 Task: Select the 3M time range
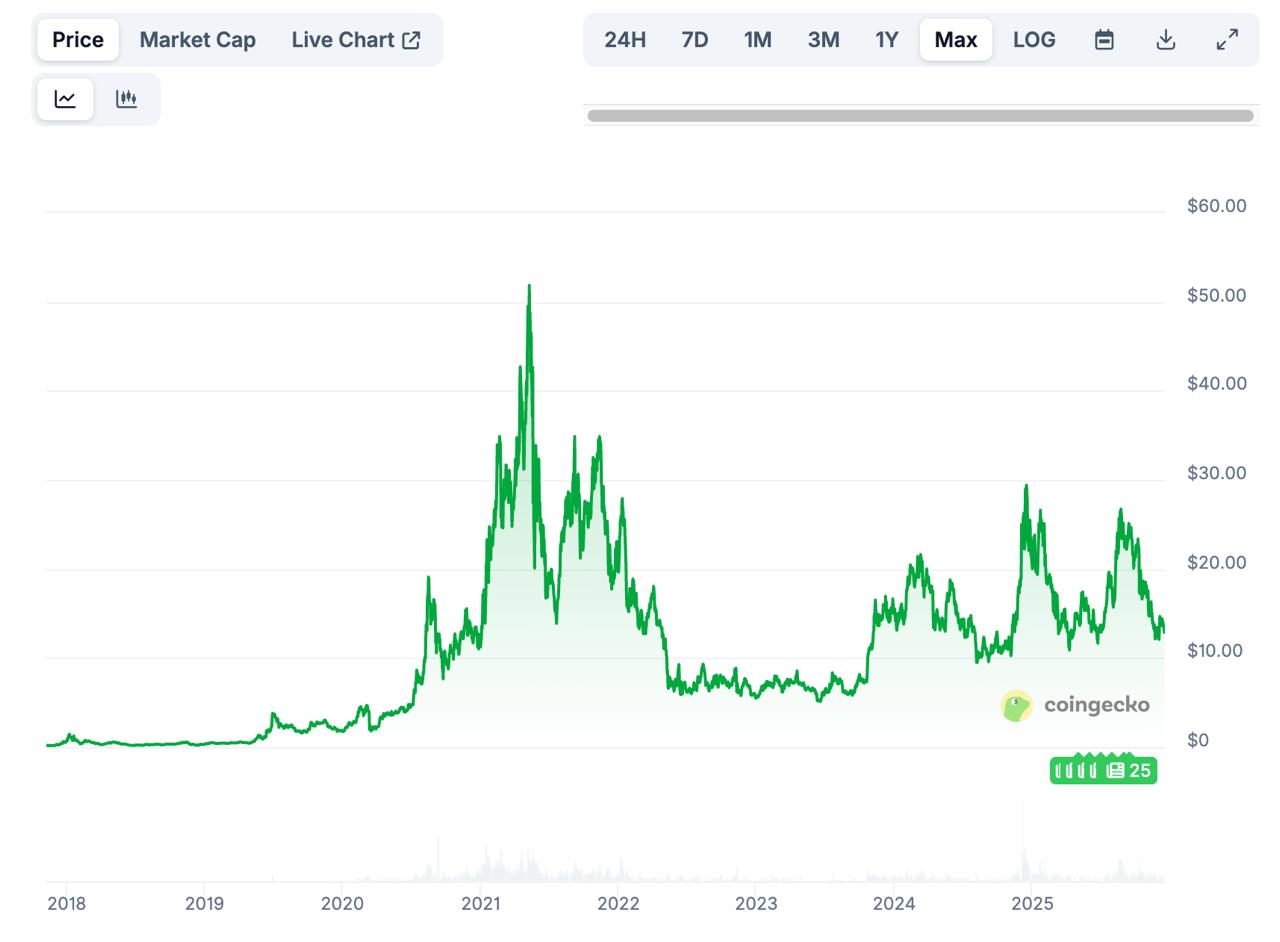tap(822, 39)
